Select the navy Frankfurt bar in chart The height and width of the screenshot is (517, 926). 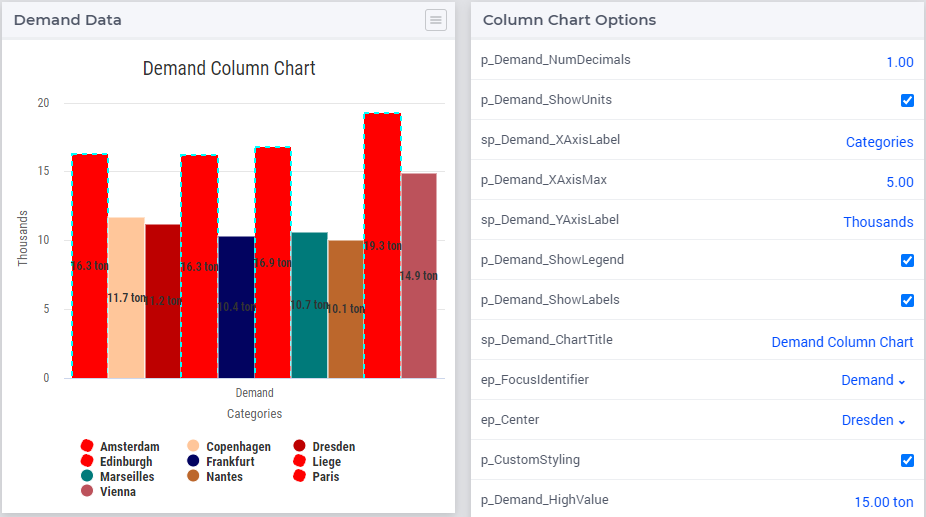coord(236,307)
